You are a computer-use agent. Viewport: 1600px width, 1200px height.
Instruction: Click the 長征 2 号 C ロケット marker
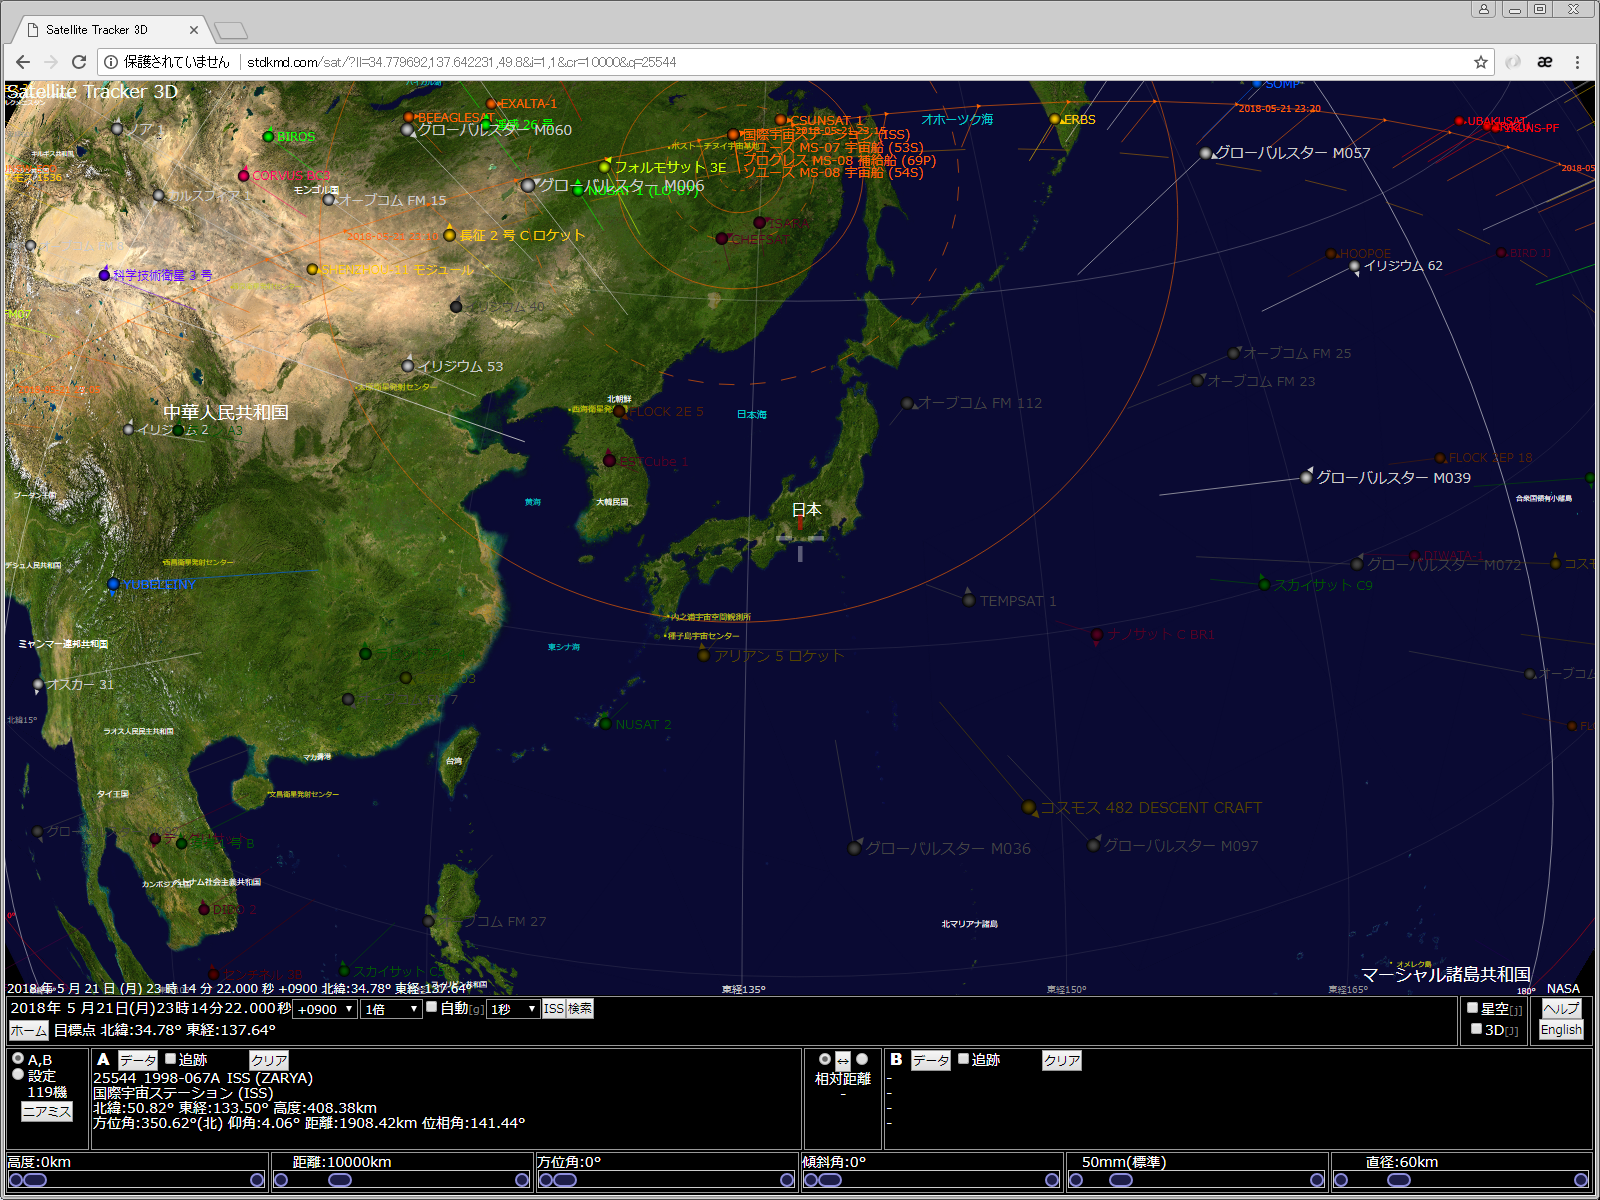tap(450, 235)
